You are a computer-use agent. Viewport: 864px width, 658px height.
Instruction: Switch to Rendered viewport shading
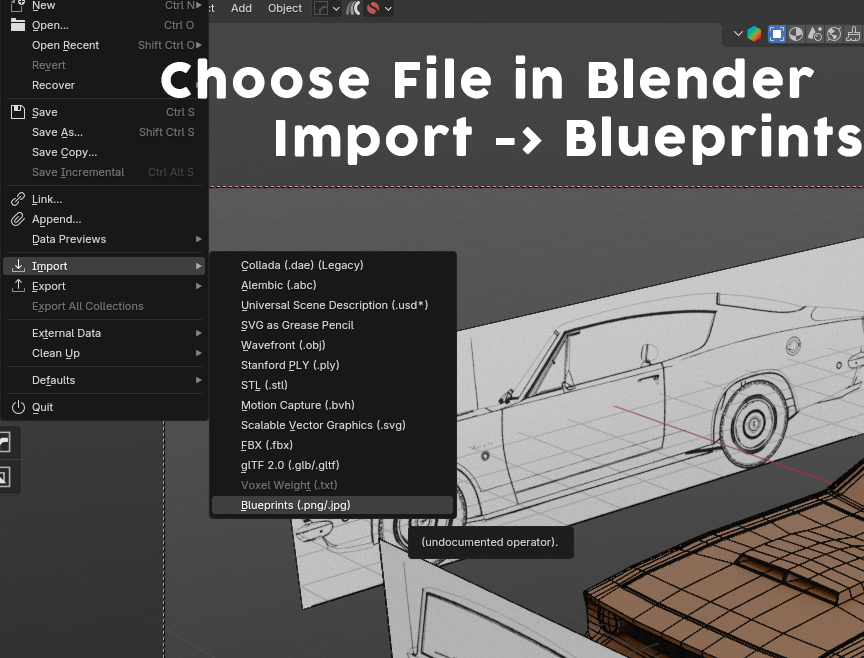(x=834, y=34)
